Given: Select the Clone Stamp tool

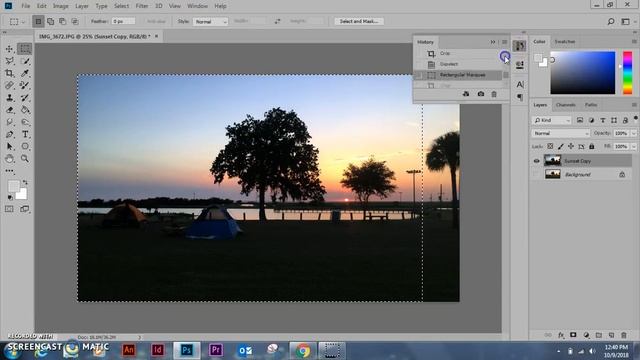Looking at the screenshot, I should pyautogui.click(x=9, y=98).
